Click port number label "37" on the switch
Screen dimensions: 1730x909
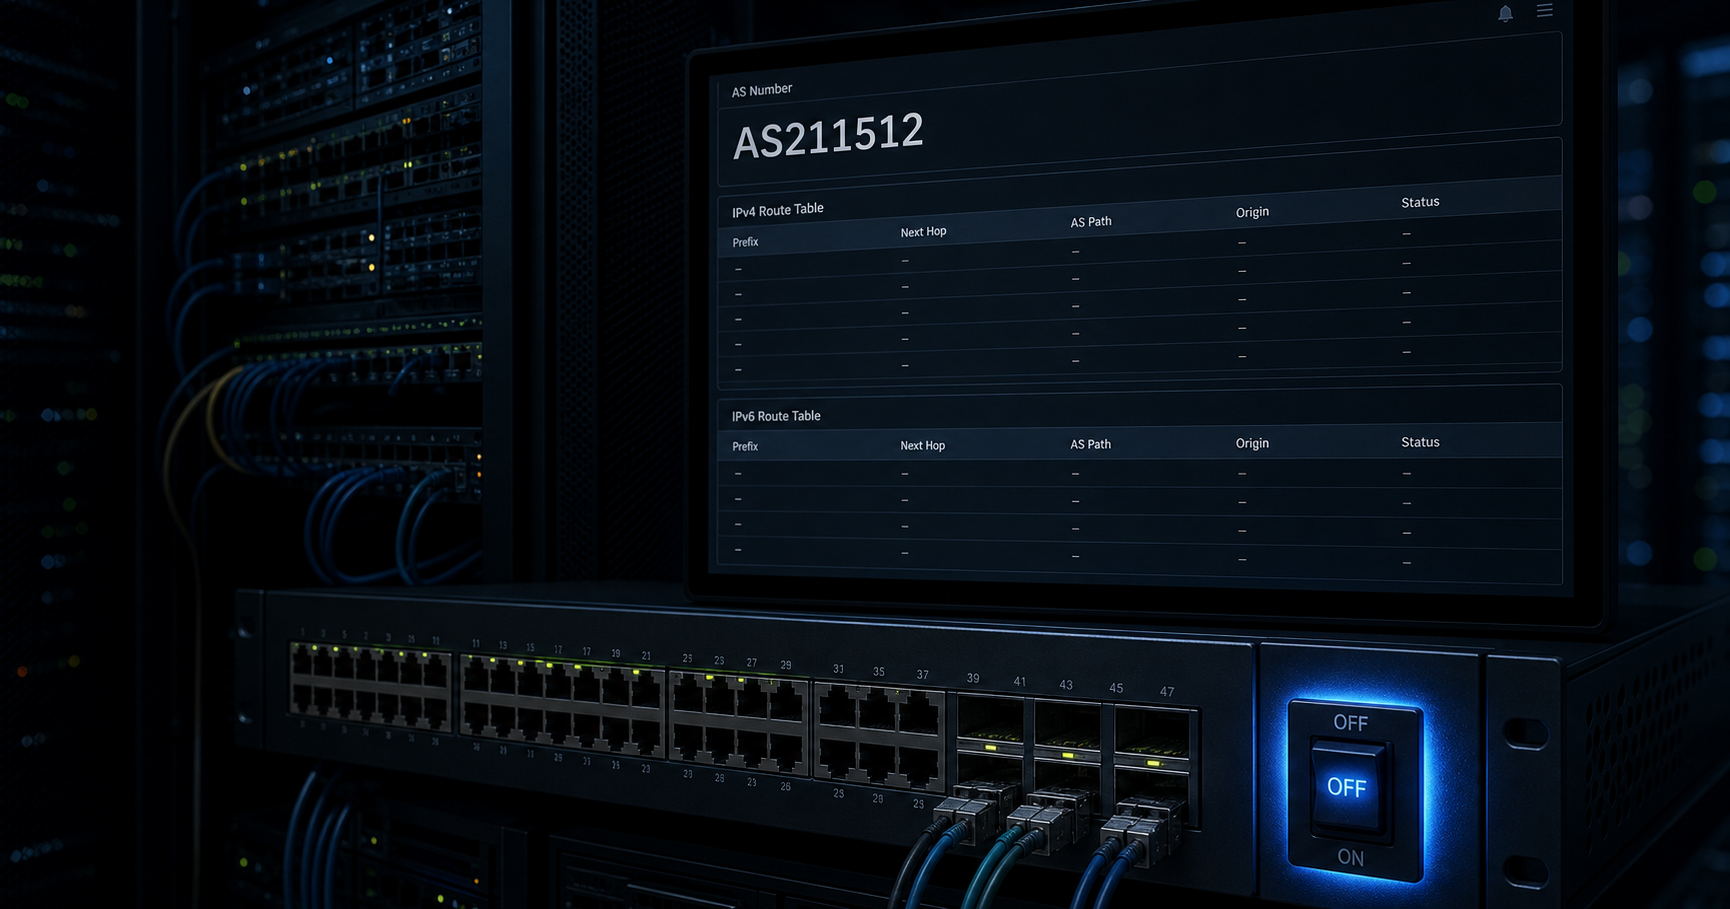click(x=923, y=674)
